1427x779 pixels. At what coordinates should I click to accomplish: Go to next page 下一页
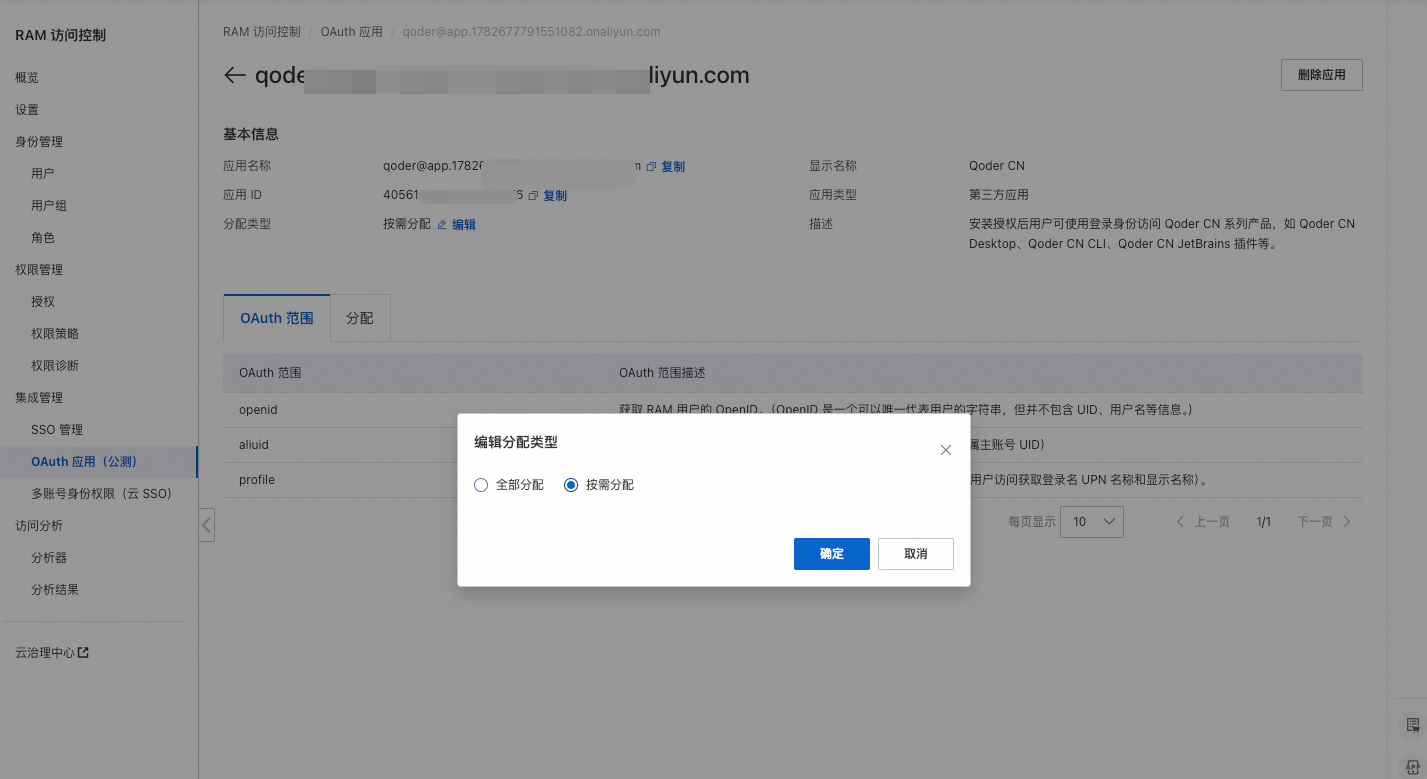[x=1325, y=522]
